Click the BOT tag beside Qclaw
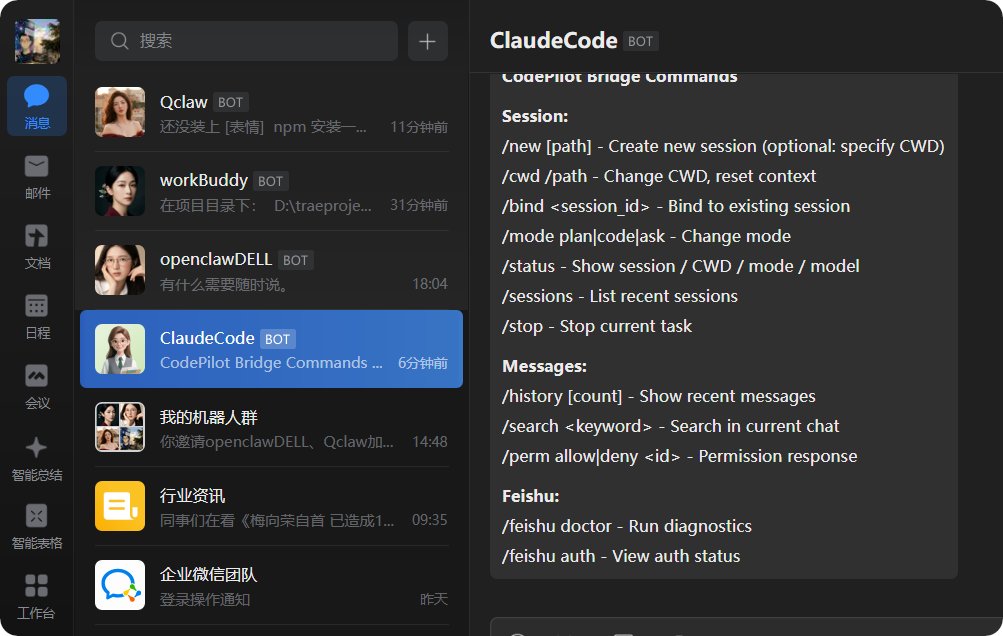The image size is (1003, 636). 230,102
